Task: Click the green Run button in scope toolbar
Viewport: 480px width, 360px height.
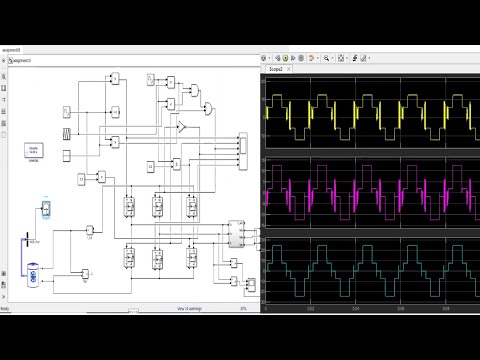Action: [285, 58]
